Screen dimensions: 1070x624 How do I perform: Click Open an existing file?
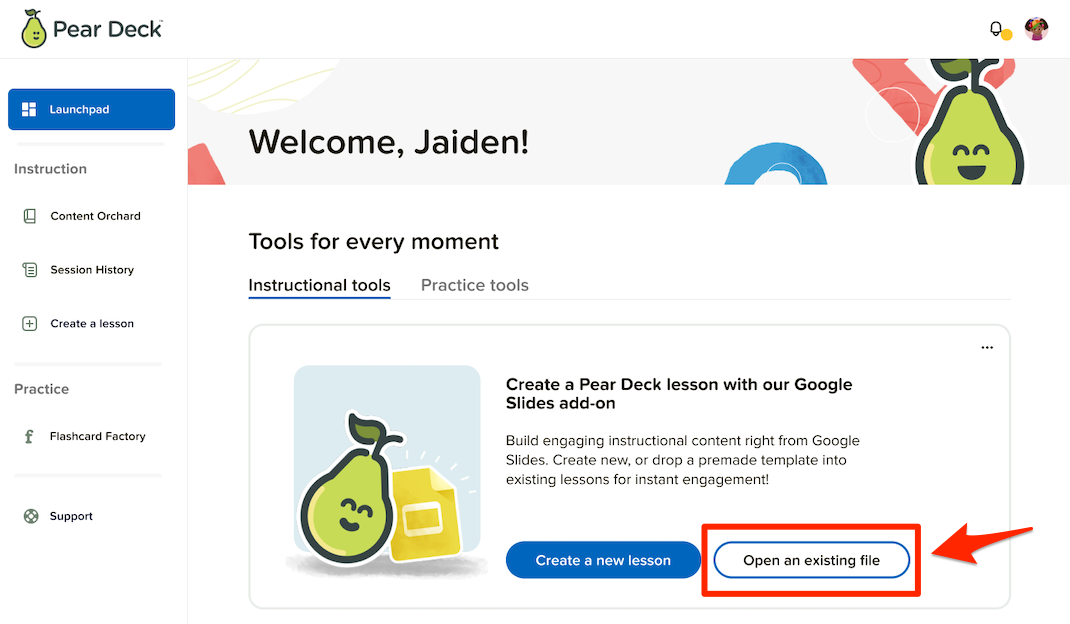pyautogui.click(x=811, y=560)
